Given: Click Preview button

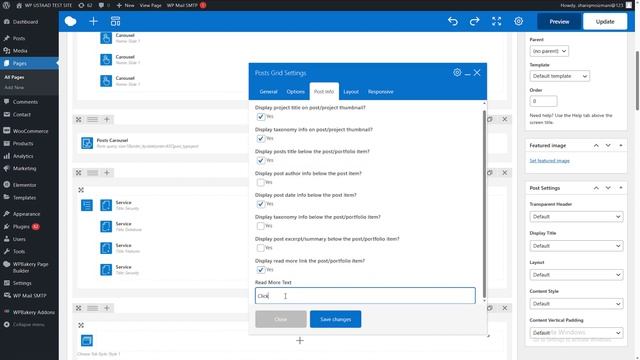Looking at the screenshot, I should (x=559, y=22).
